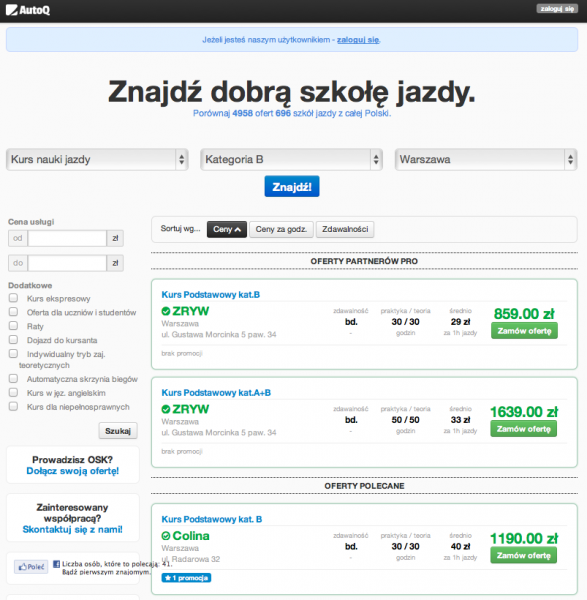The width and height of the screenshot is (587, 600).
Task: Sort offers by Zdawalności
Action: click(x=345, y=229)
